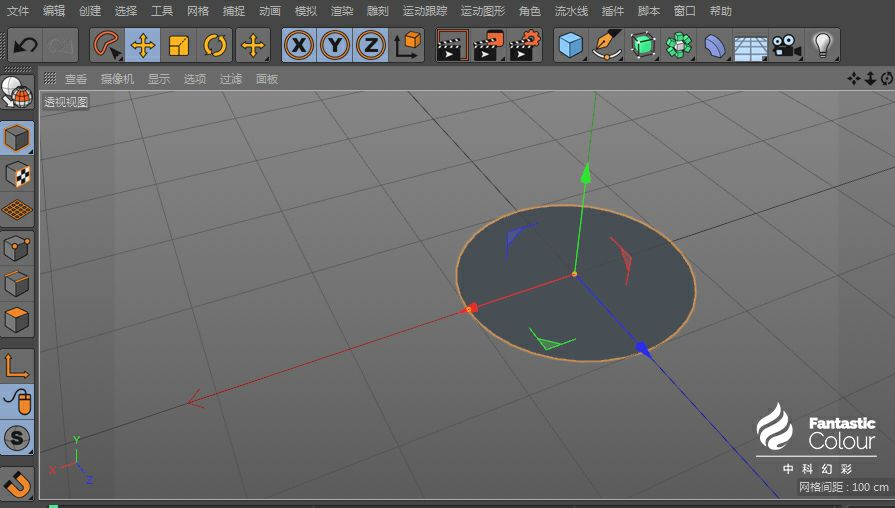Viewport: 895px width, 508px height.
Task: Open the 文件 menu
Action: [18, 11]
